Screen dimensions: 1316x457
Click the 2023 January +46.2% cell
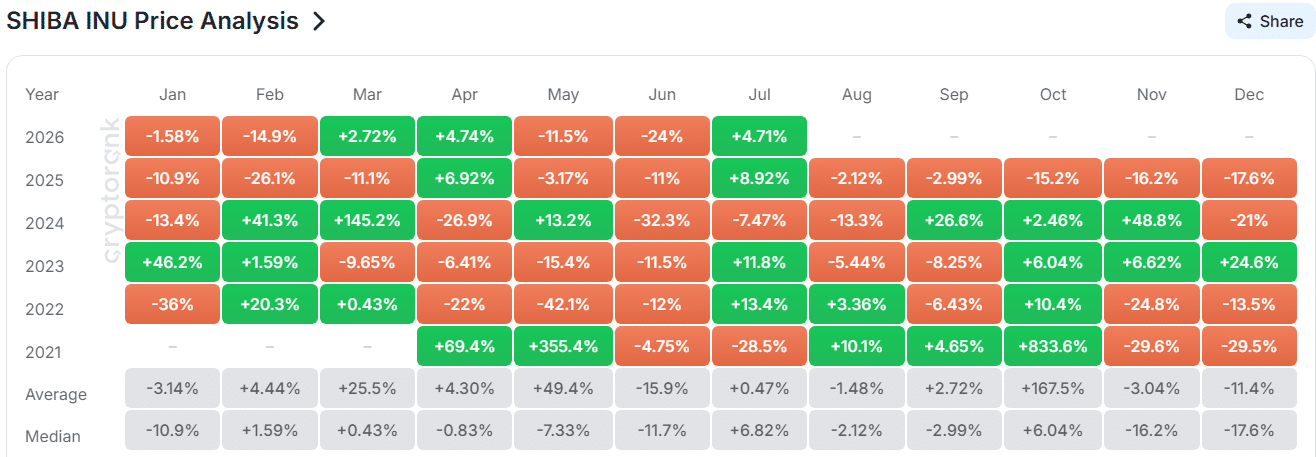[x=173, y=262]
